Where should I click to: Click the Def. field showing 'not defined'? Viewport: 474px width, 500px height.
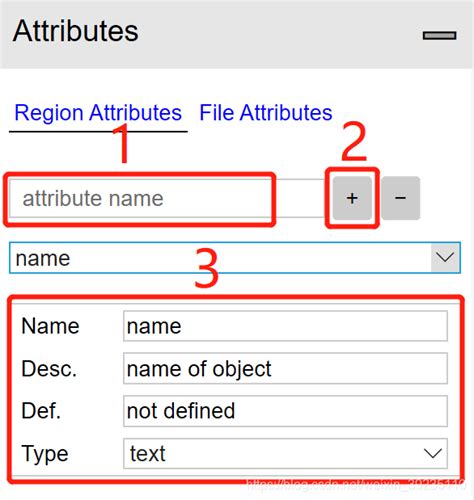(285, 411)
